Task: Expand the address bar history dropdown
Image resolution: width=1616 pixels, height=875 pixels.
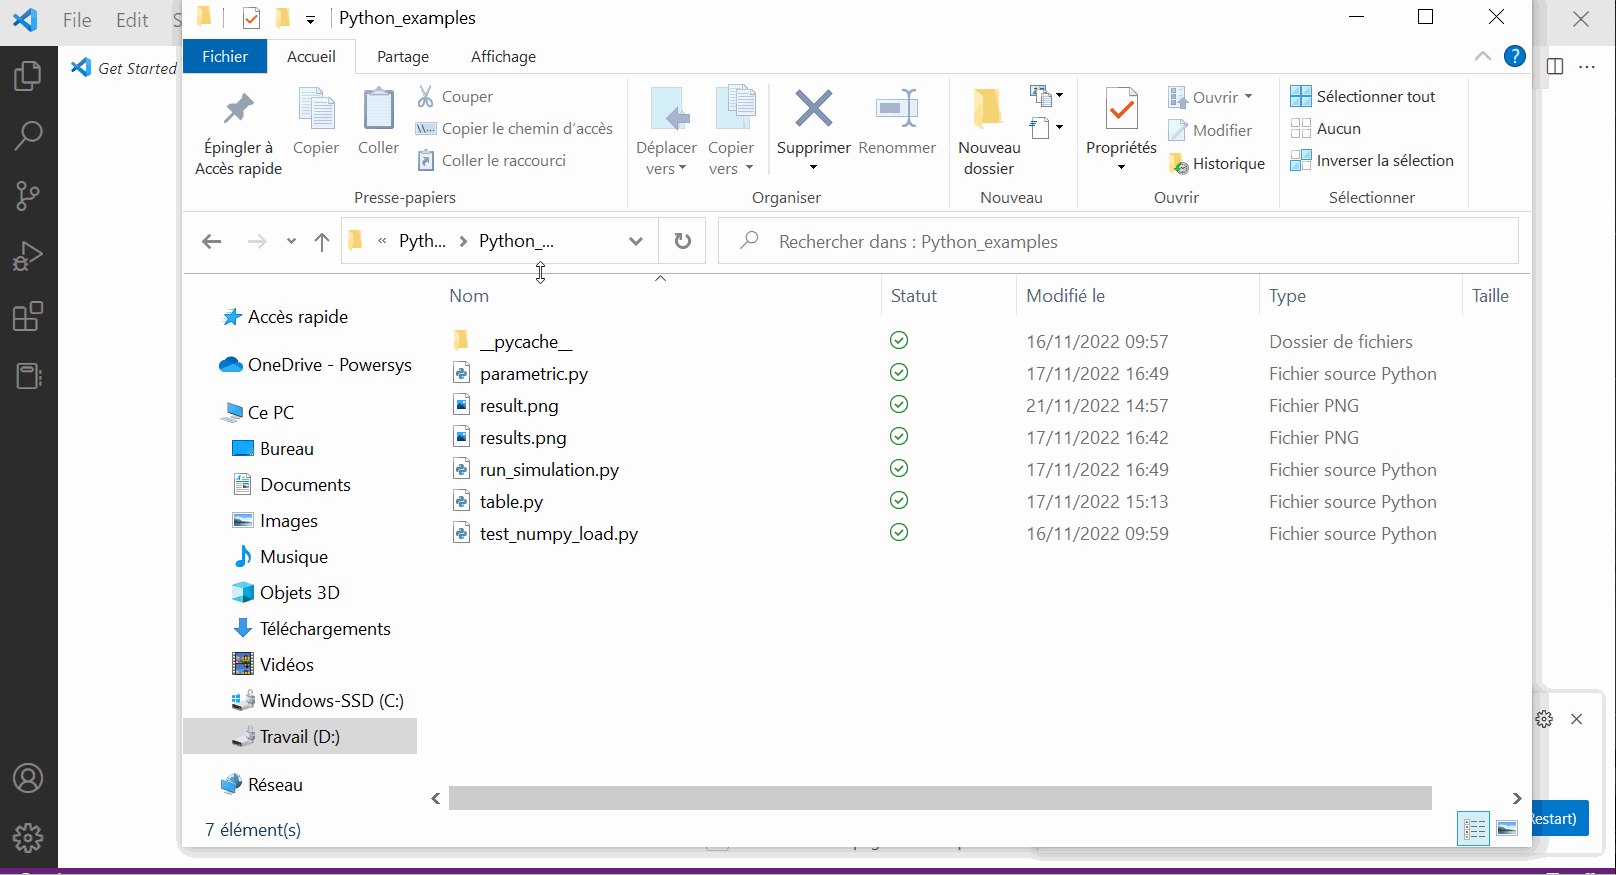Action: click(635, 241)
